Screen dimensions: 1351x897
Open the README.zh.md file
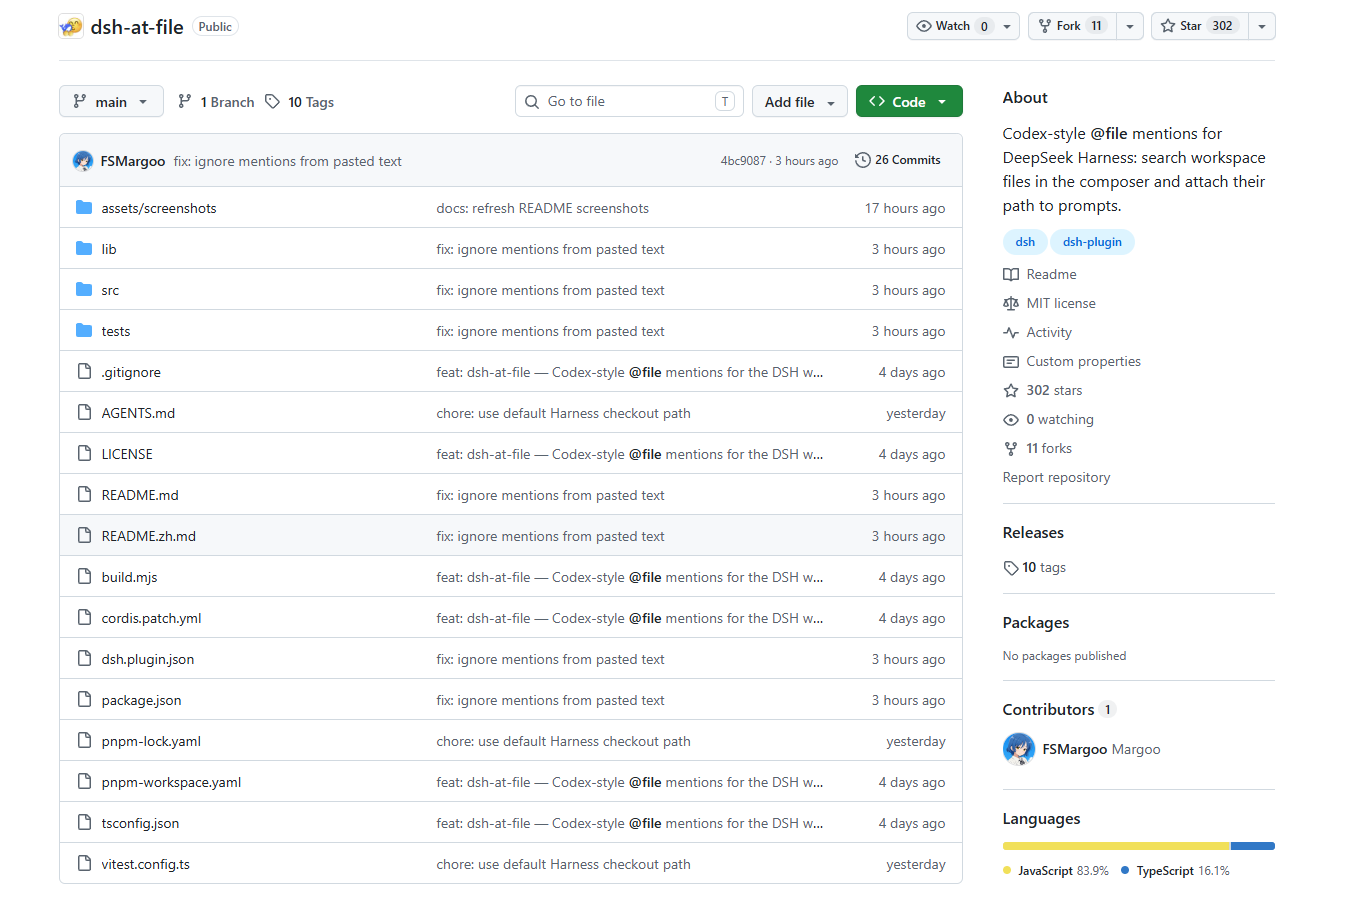point(149,536)
